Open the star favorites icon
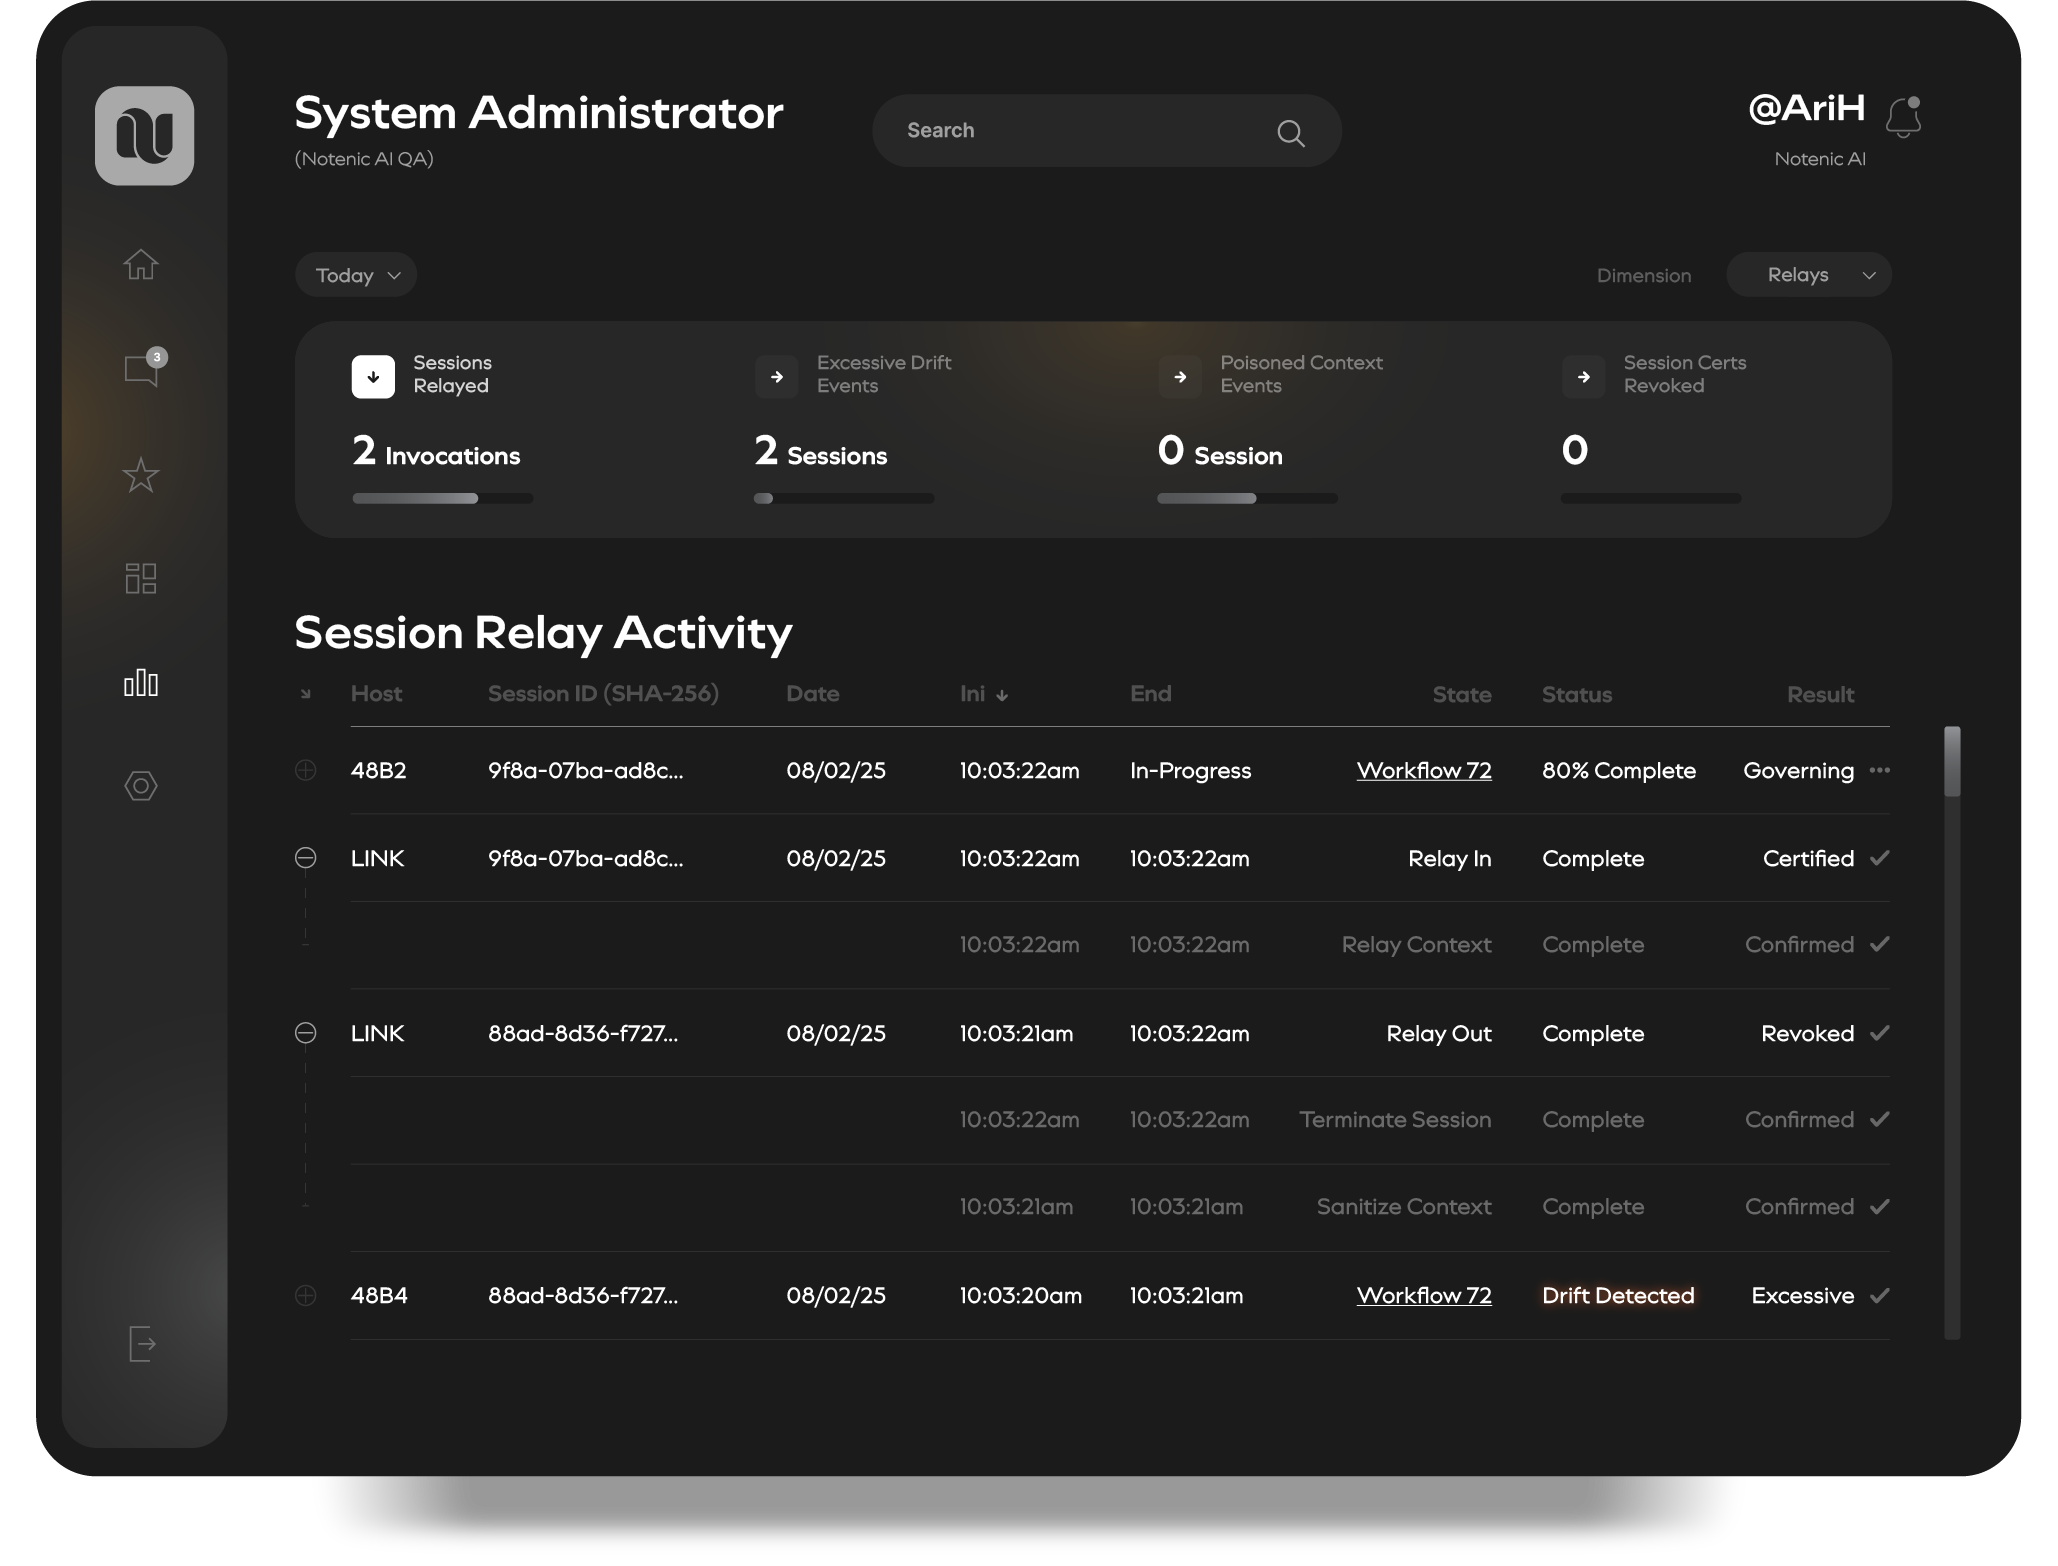This screenshot has height=1566, width=2058. coord(141,475)
